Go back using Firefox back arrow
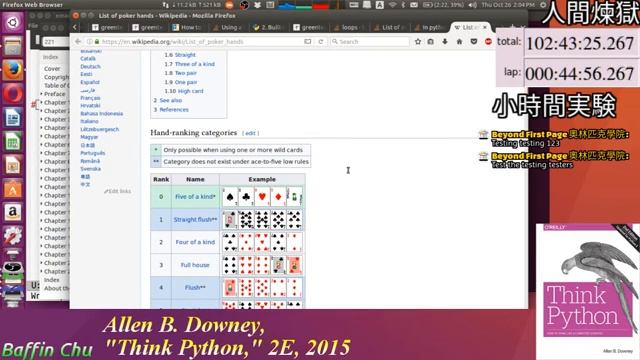The width and height of the screenshot is (640, 360). [x=78, y=42]
